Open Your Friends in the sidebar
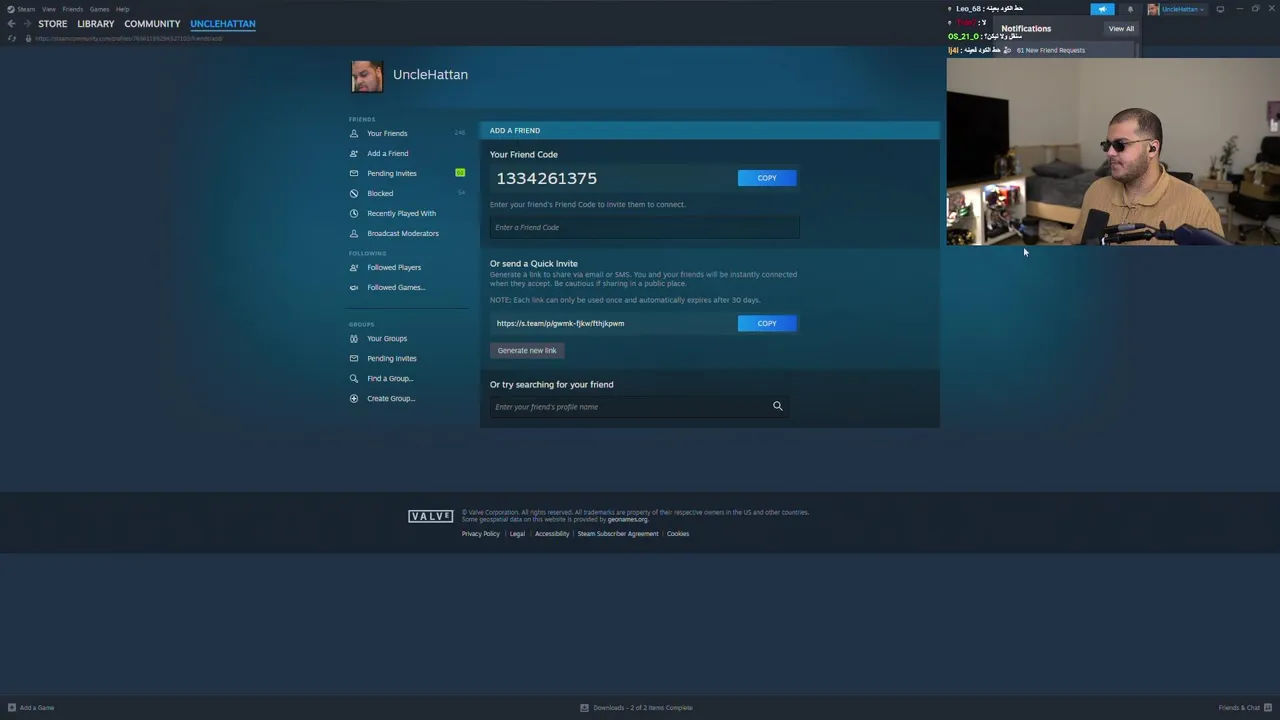Image resolution: width=1280 pixels, height=720 pixels. click(387, 134)
